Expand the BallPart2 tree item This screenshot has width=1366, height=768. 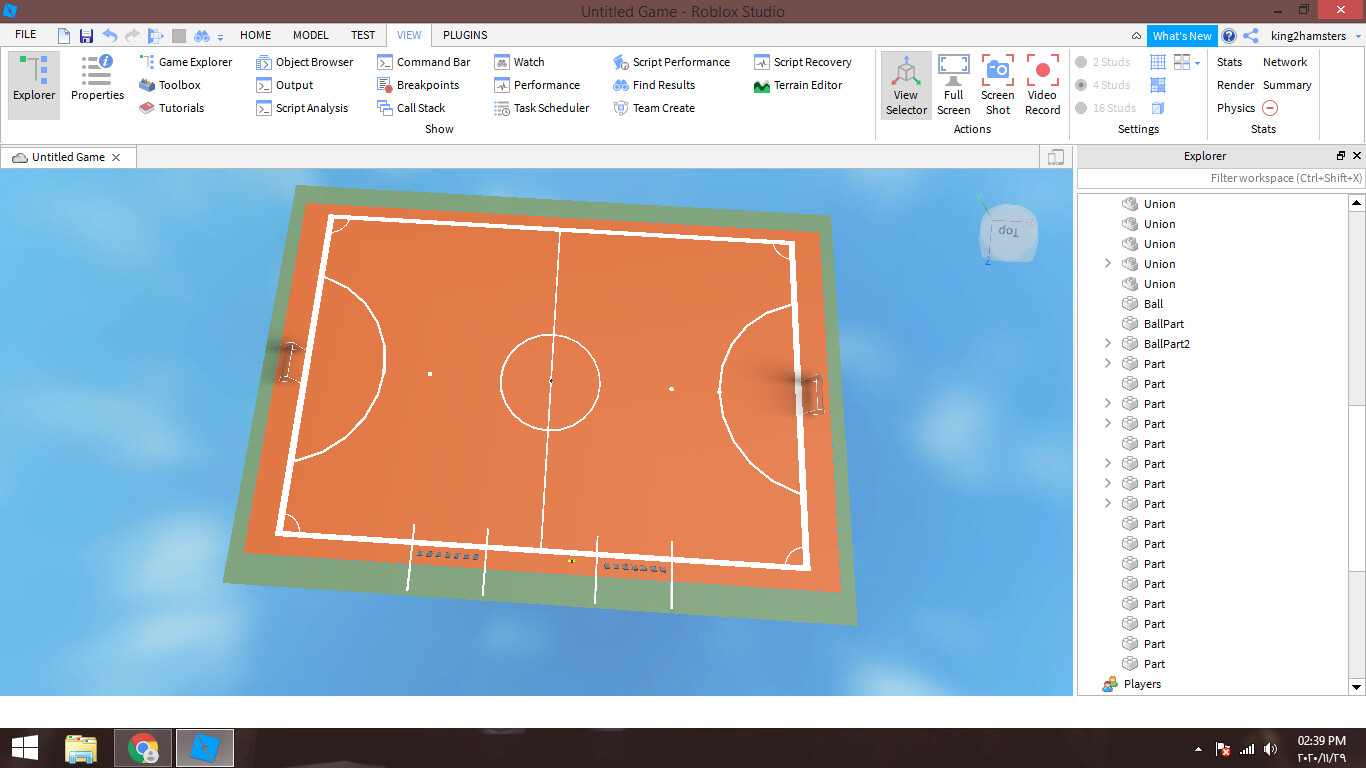[1107, 344]
